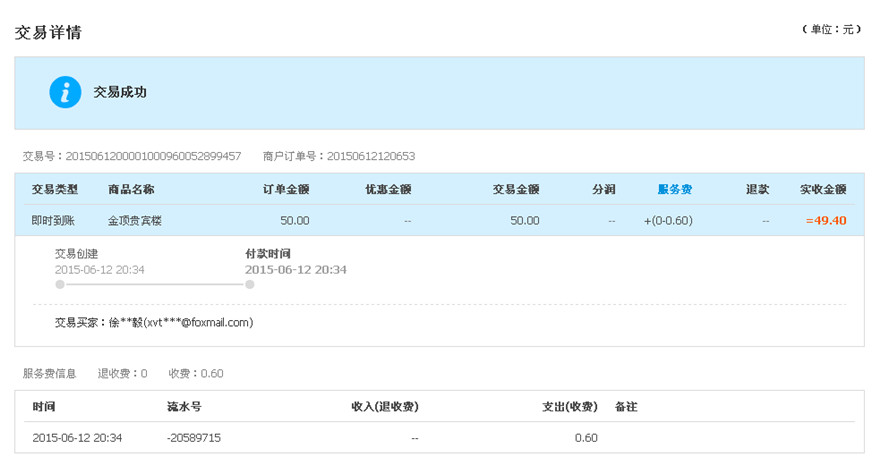Open the 服务费 column header link
The image size is (880, 473).
675,190
